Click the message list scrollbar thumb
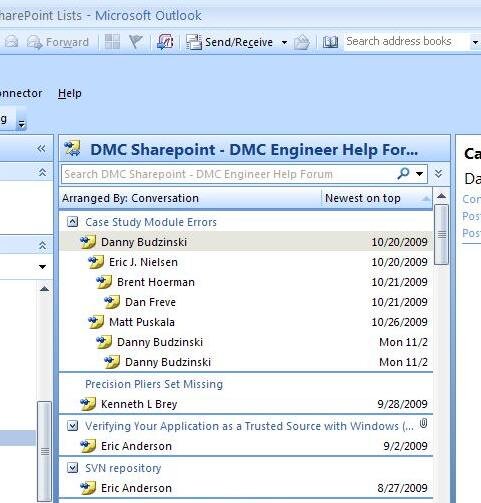This screenshot has width=481, height=503. pos(442,234)
